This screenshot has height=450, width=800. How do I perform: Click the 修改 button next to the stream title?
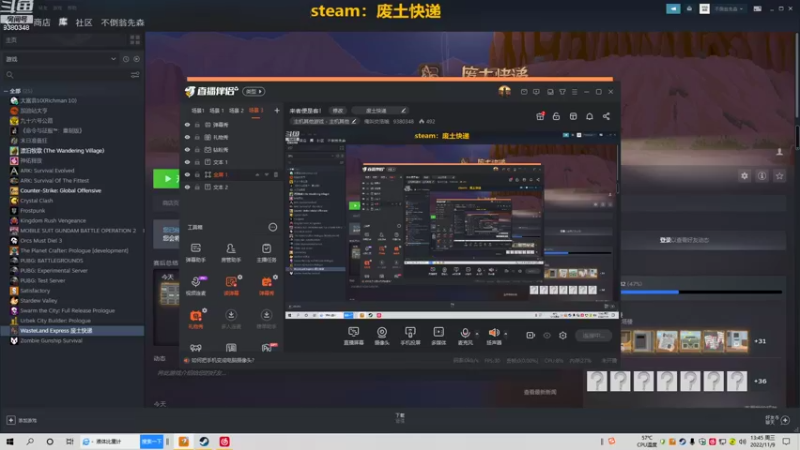(338, 110)
